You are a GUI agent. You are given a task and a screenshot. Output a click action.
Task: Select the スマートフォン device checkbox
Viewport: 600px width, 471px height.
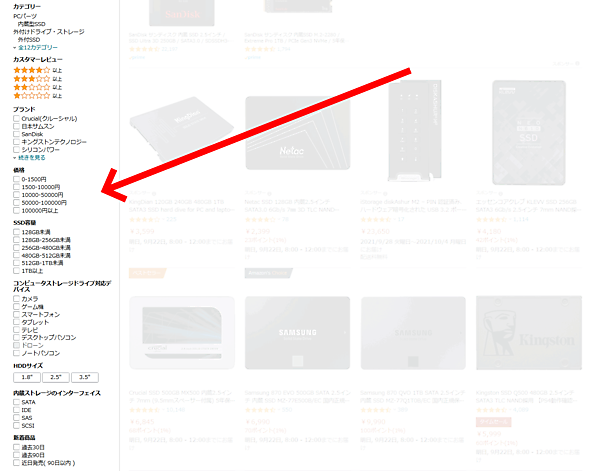(16, 315)
